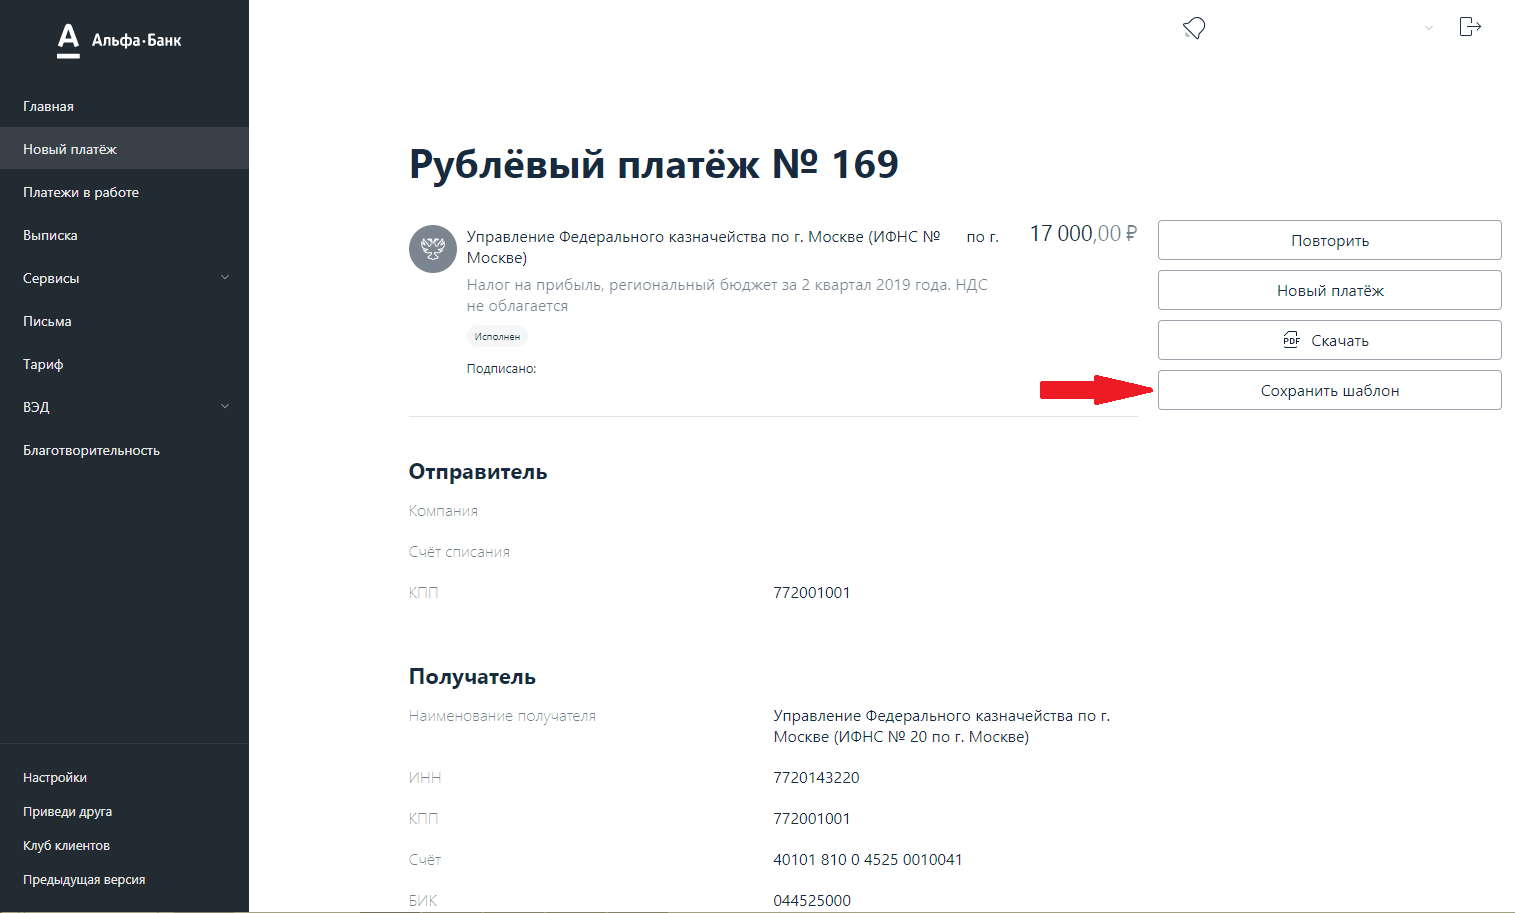The image size is (1515, 913).
Task: Click the logout exit icon
Action: pos(1469,27)
